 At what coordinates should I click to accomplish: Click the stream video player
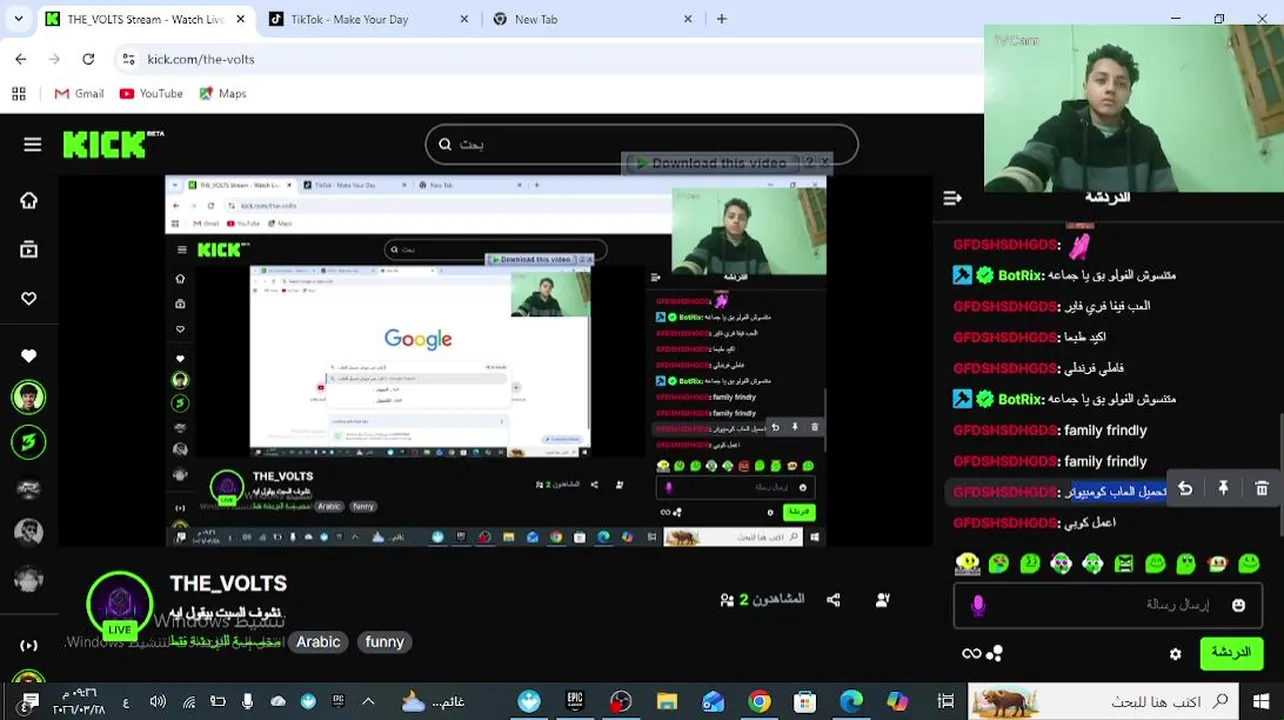click(495, 360)
